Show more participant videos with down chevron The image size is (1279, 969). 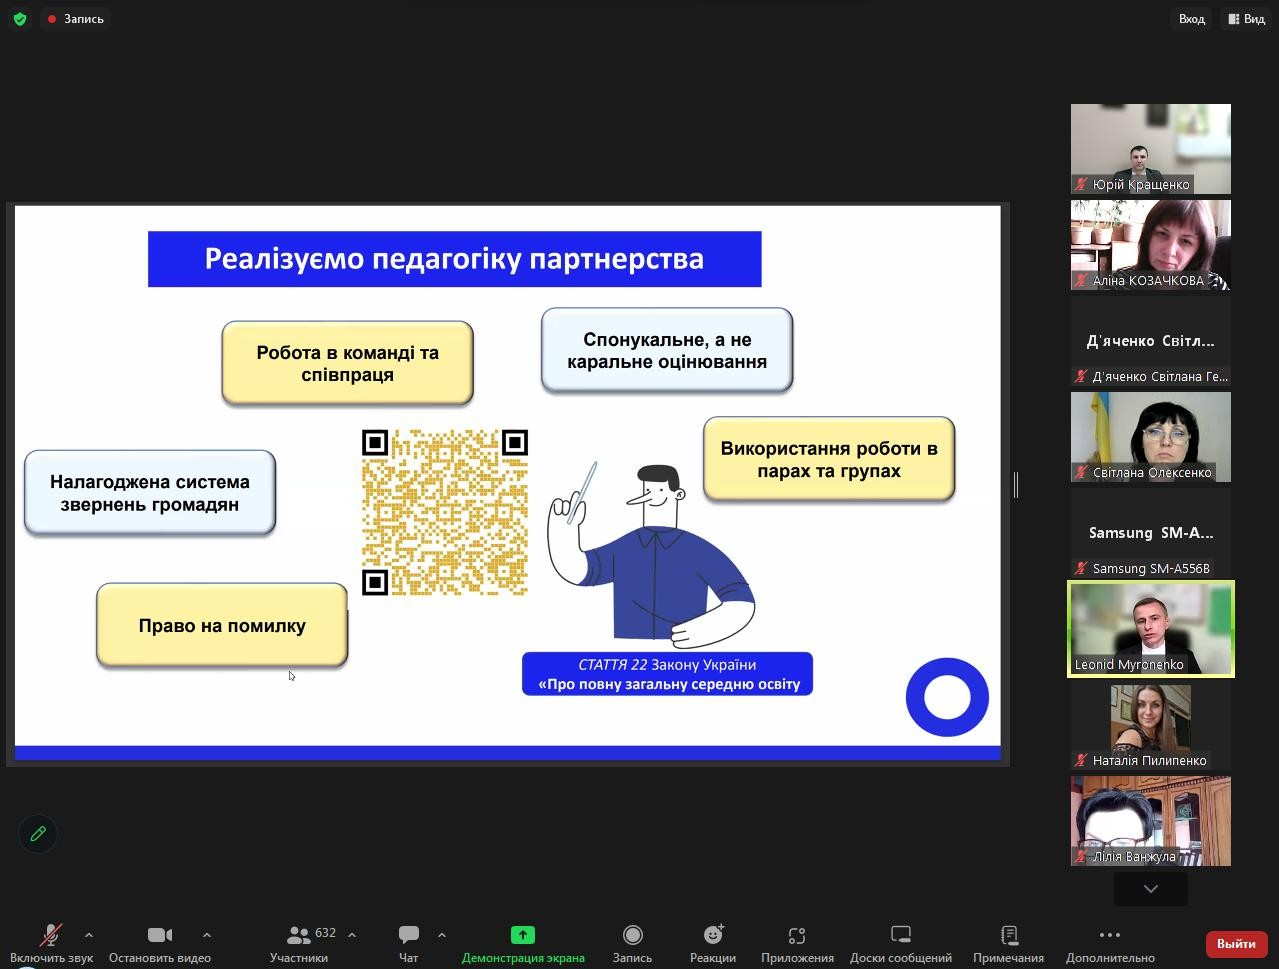coord(1151,888)
